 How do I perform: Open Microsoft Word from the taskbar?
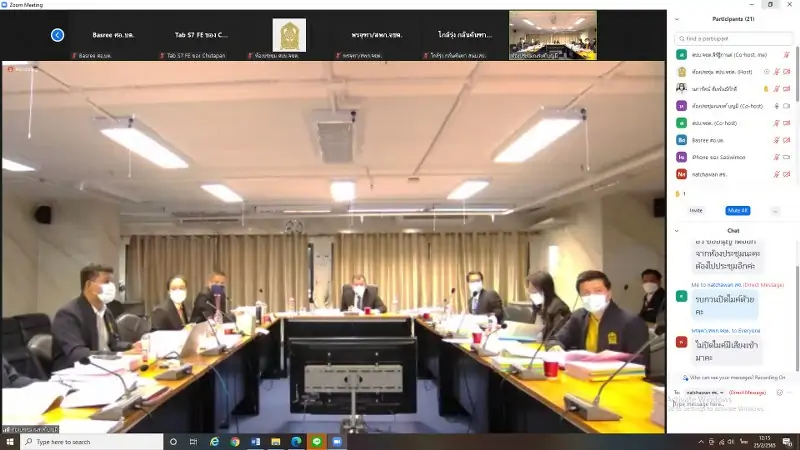(x=255, y=442)
